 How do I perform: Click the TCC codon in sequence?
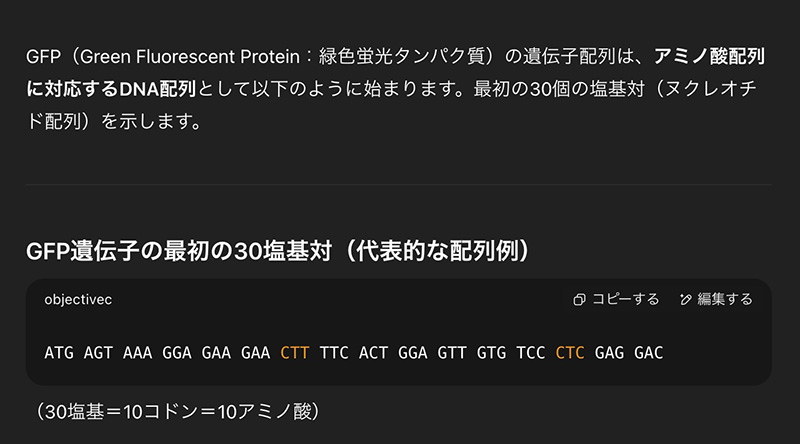pos(531,353)
